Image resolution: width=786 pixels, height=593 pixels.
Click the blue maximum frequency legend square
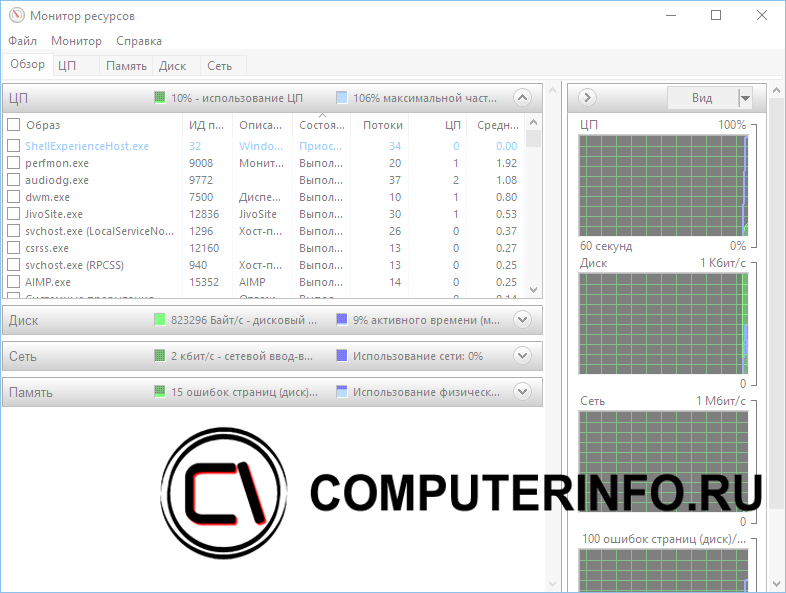(341, 98)
